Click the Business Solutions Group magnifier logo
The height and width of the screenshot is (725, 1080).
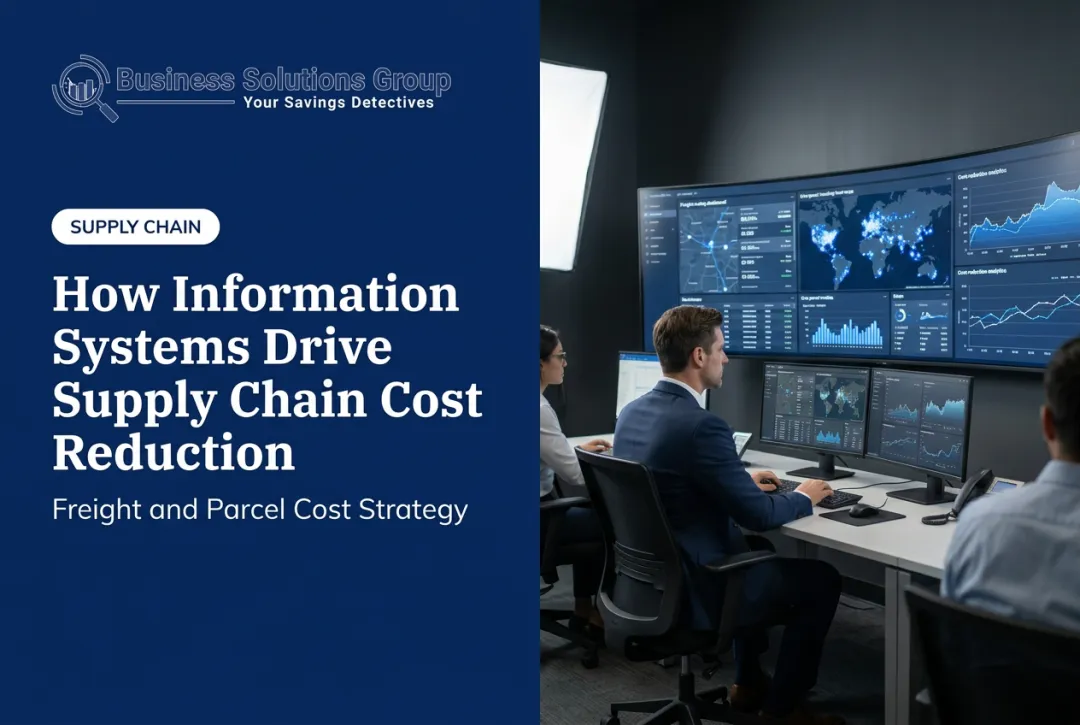[84, 88]
